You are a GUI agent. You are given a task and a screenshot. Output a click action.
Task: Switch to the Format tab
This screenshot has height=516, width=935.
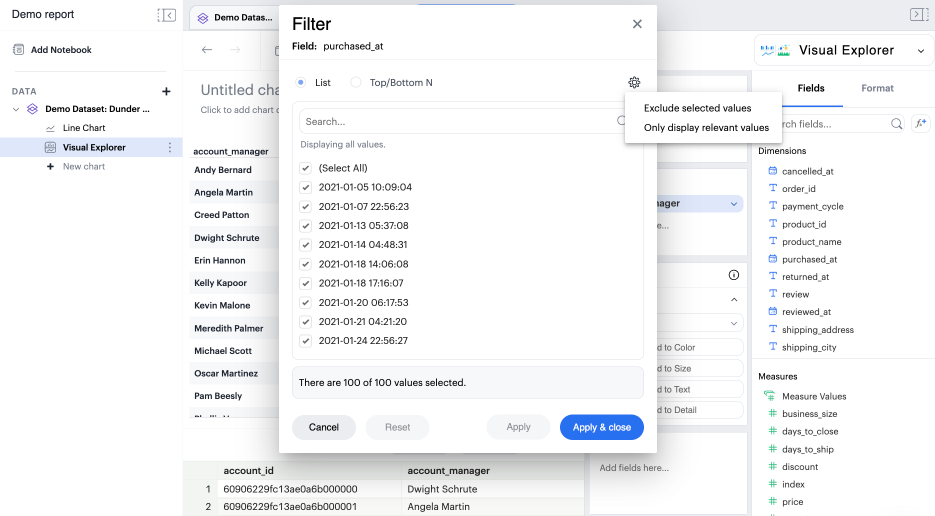click(x=877, y=88)
